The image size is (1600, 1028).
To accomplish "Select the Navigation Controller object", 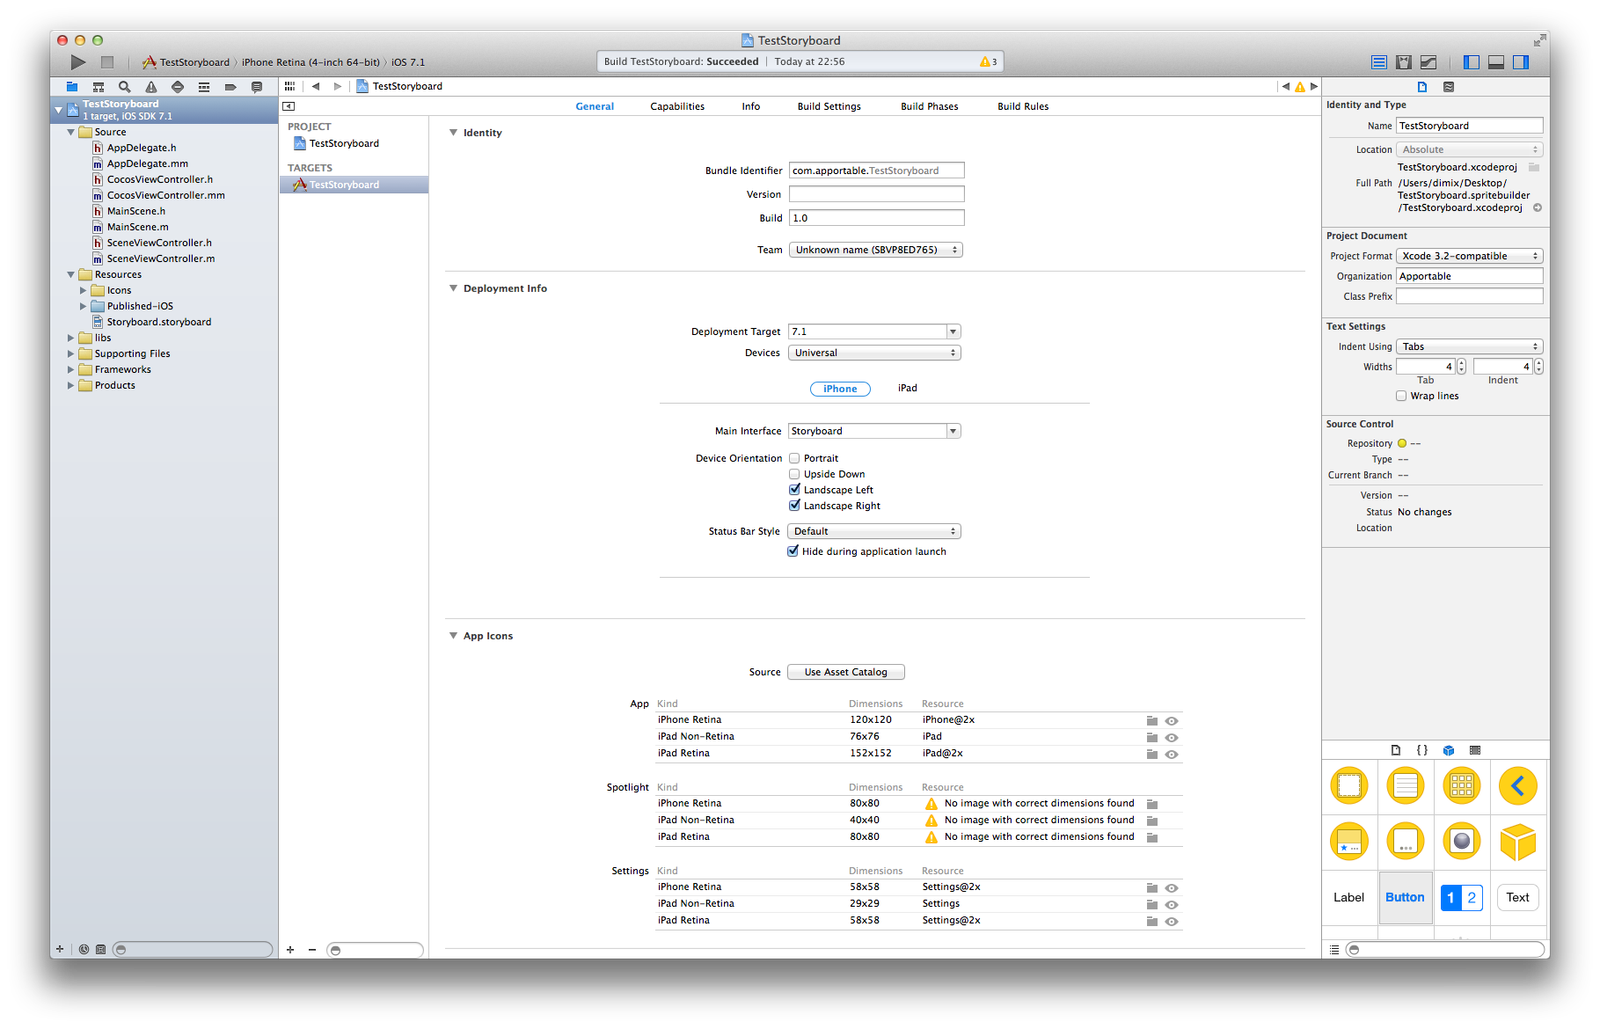I will pyautogui.click(x=1517, y=786).
